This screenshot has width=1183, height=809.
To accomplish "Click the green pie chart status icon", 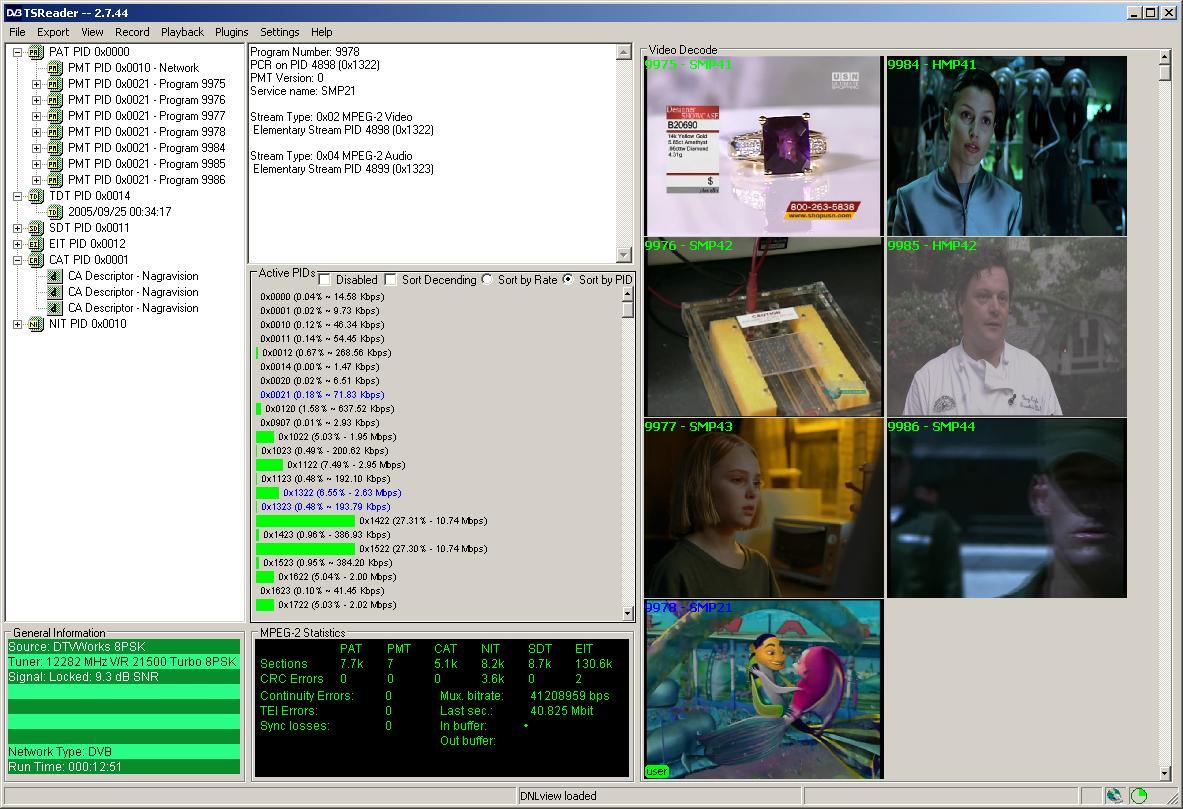I will 1139,795.
